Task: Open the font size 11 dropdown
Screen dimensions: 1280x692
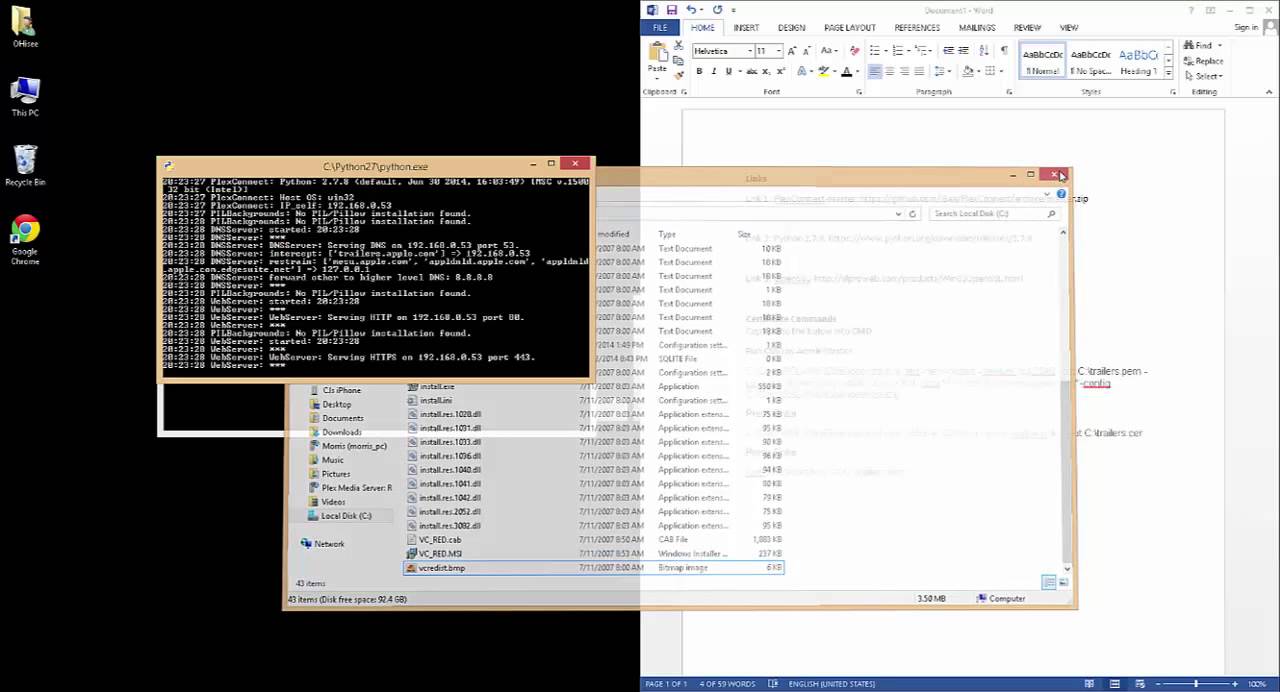Action: (778, 51)
